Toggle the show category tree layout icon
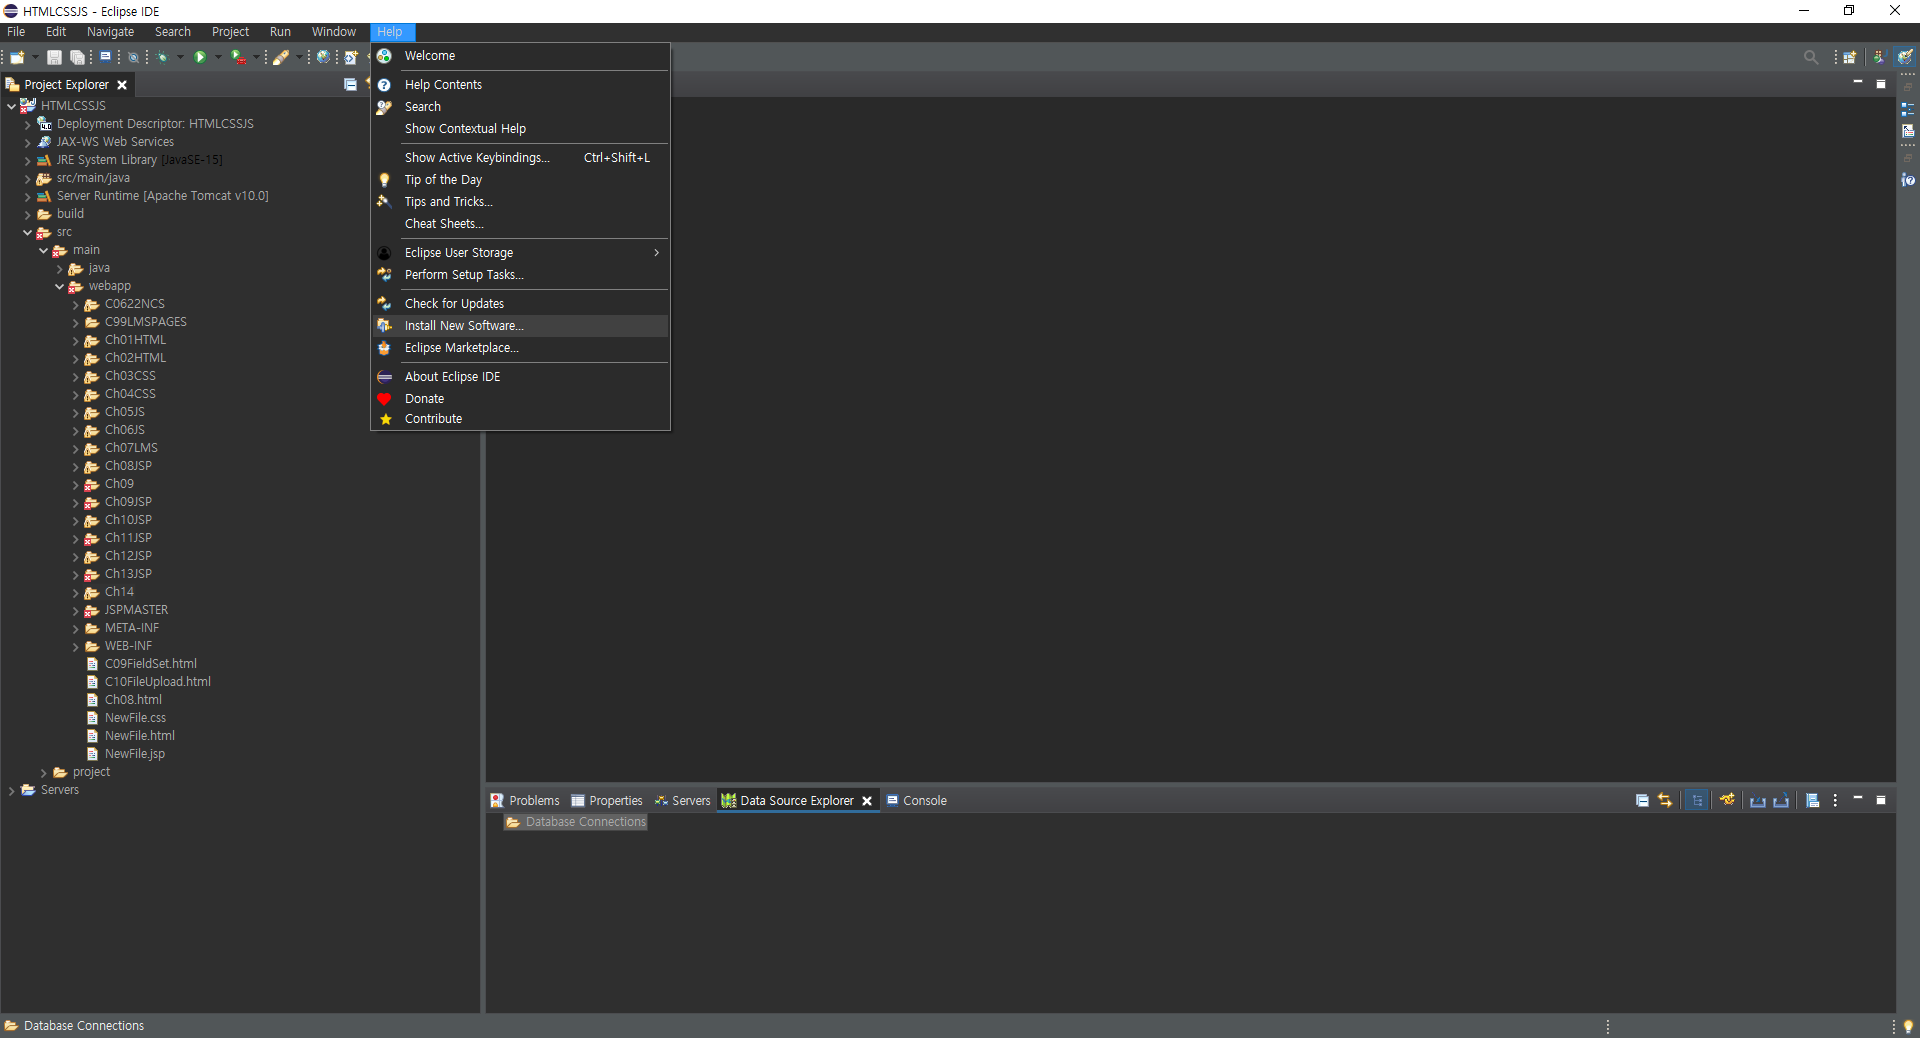The image size is (1920, 1038). tap(1696, 800)
